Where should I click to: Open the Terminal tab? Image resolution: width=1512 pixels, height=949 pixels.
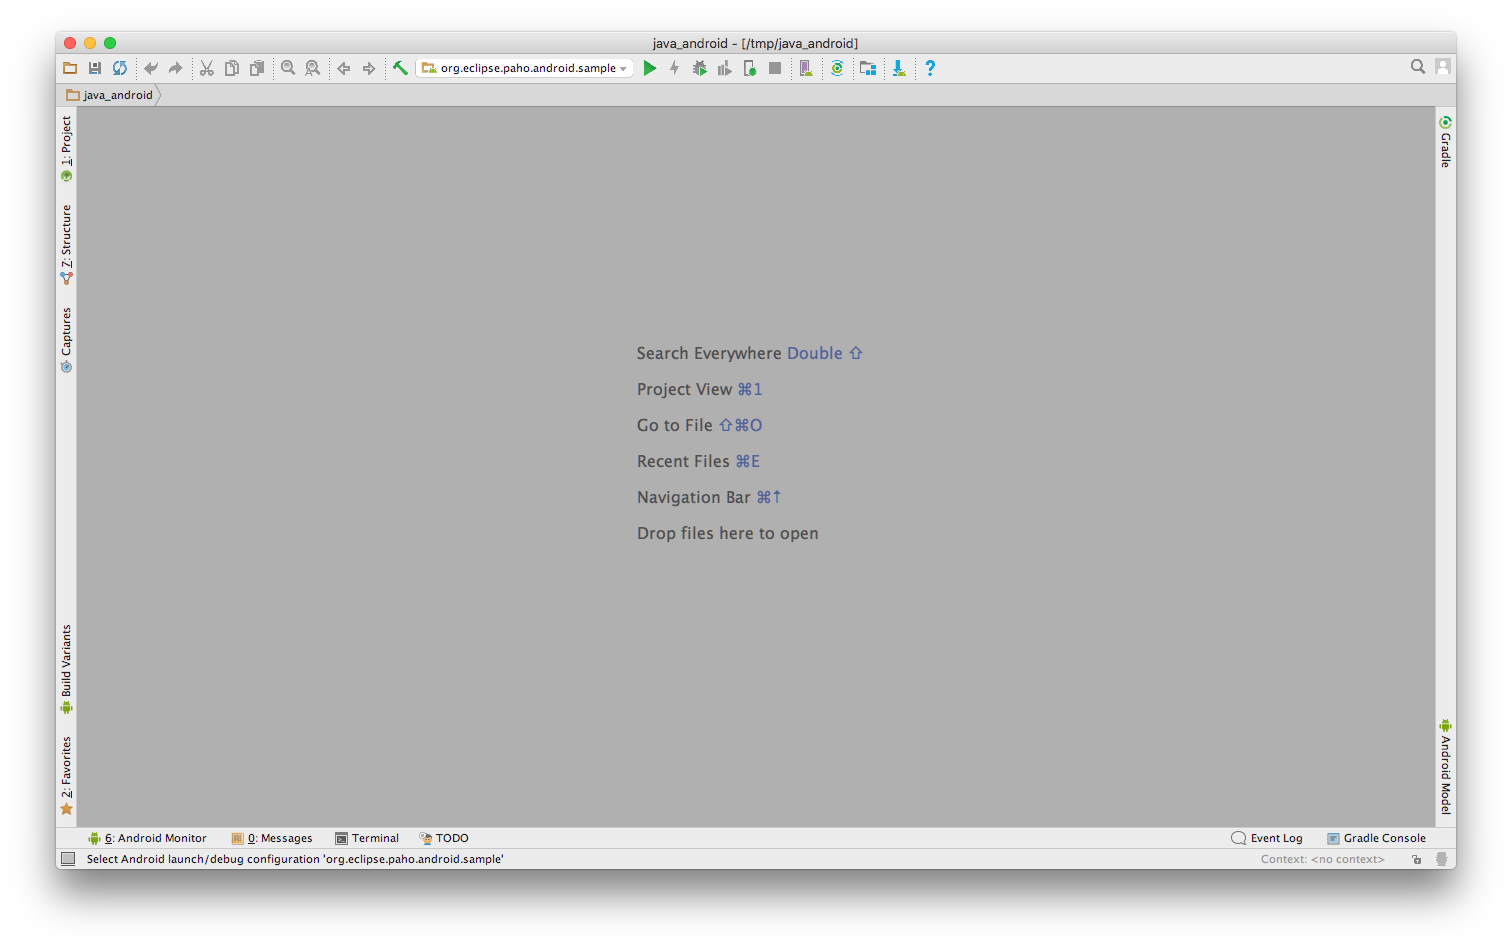(x=367, y=838)
